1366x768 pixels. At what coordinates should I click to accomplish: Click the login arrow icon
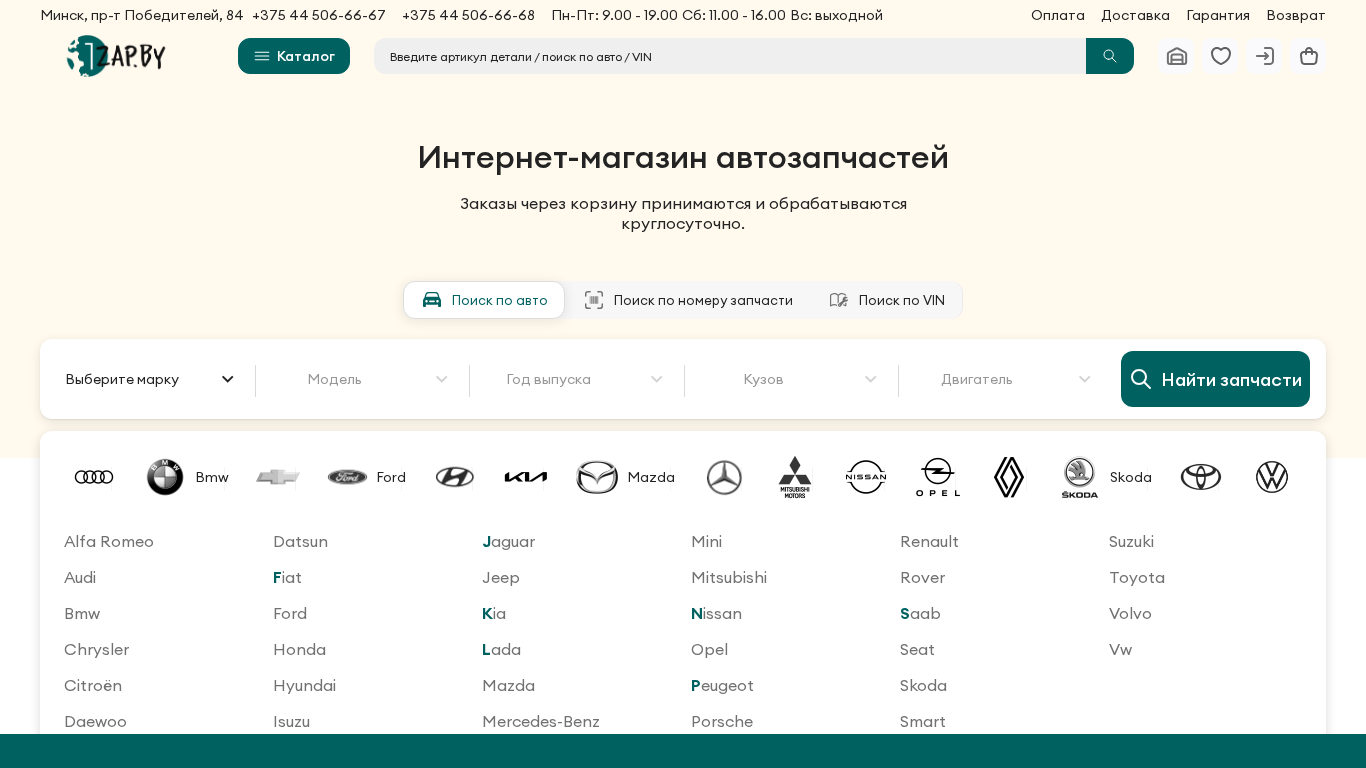1265,56
